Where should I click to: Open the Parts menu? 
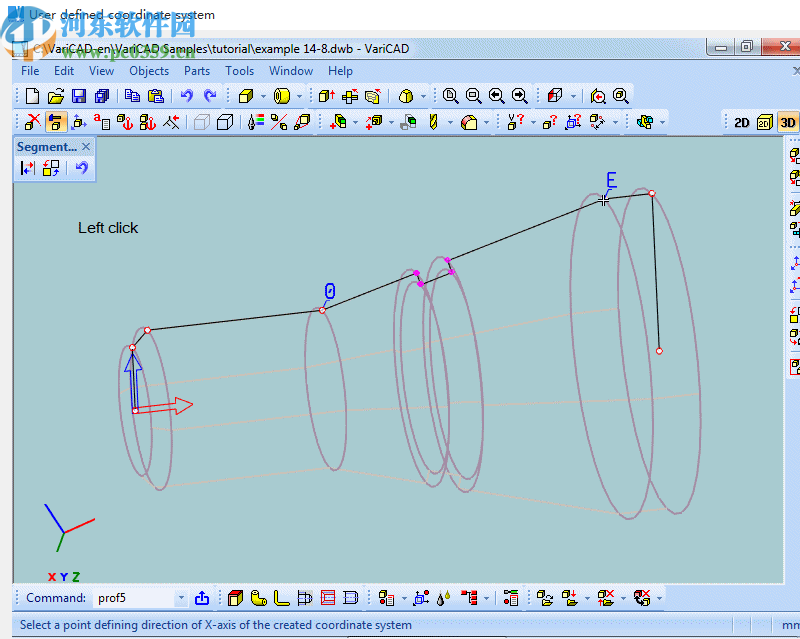197,71
